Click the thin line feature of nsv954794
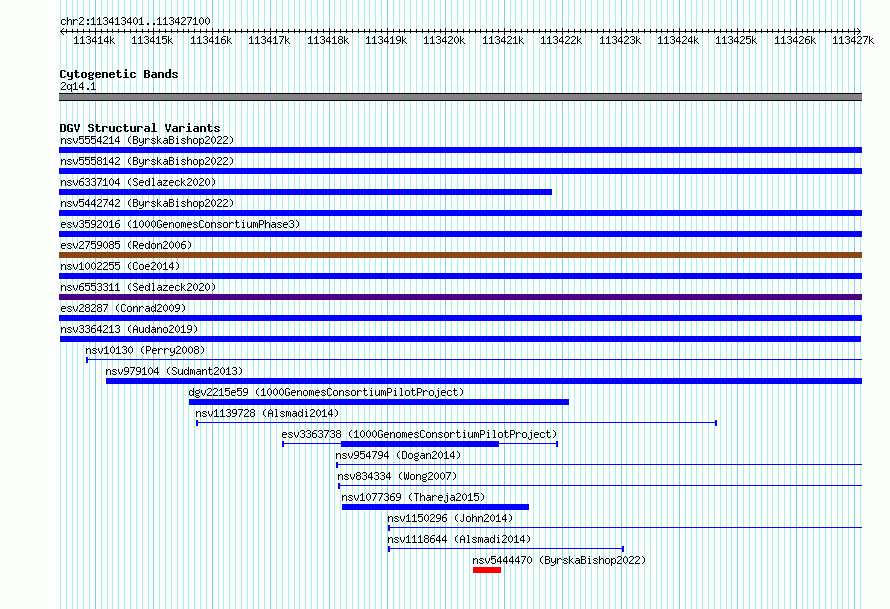This screenshot has width=890, height=609. click(599, 465)
